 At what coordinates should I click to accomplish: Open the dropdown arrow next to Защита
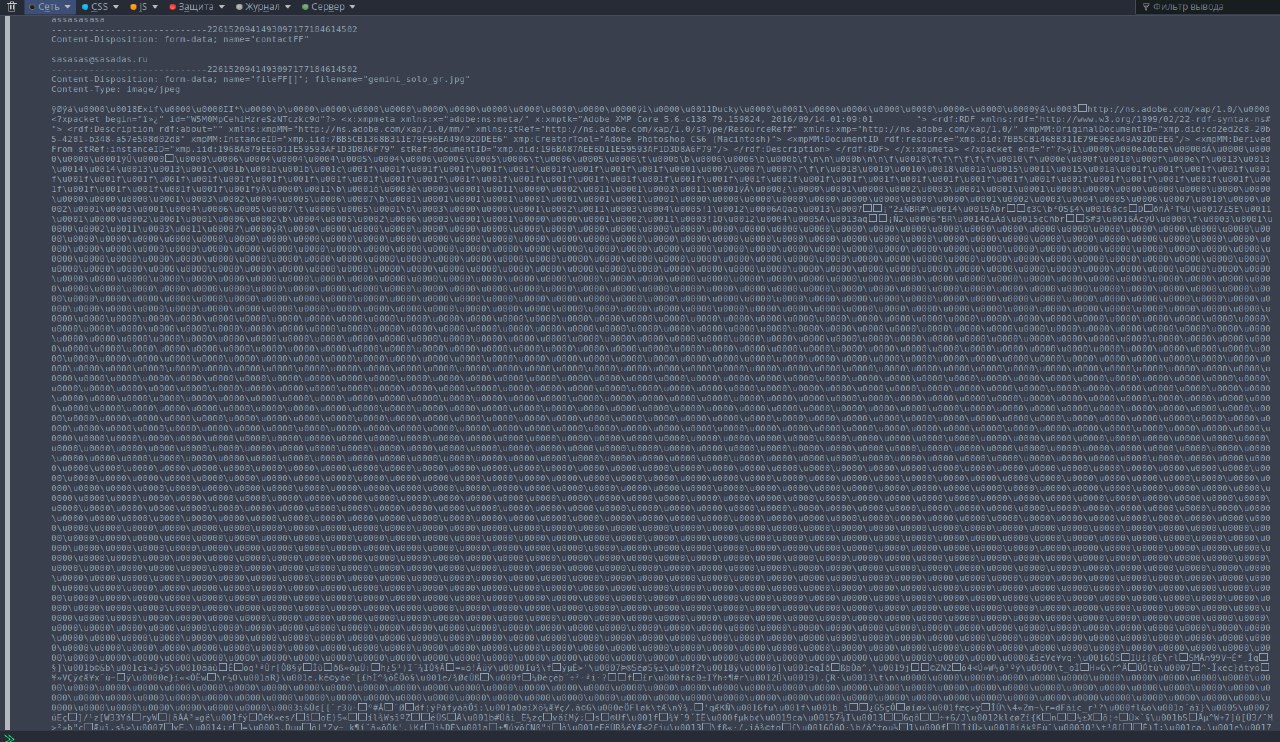point(220,7)
